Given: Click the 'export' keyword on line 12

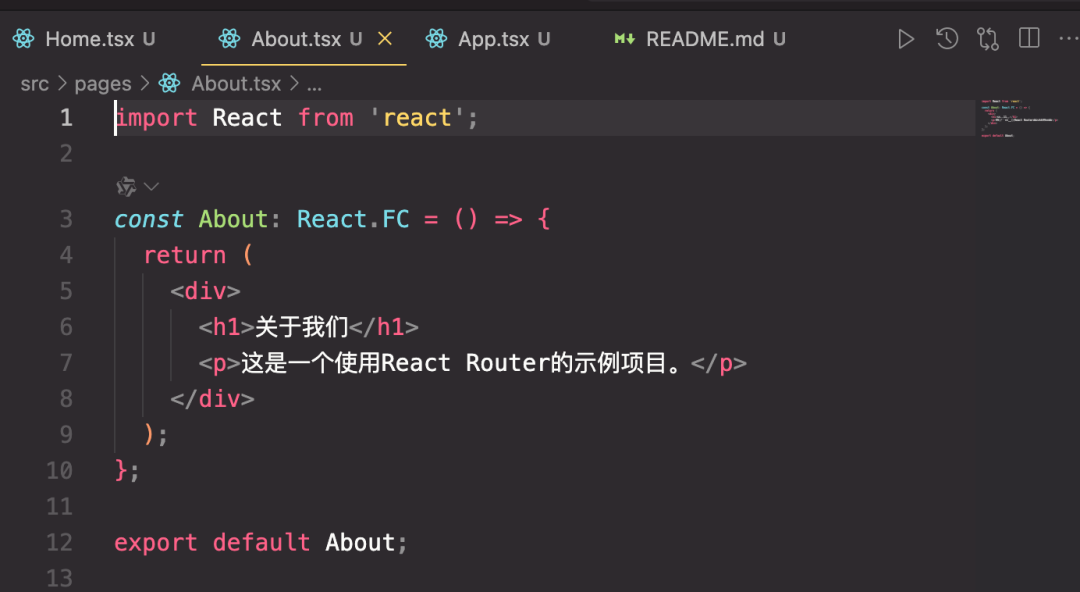Looking at the screenshot, I should pyautogui.click(x=156, y=543).
